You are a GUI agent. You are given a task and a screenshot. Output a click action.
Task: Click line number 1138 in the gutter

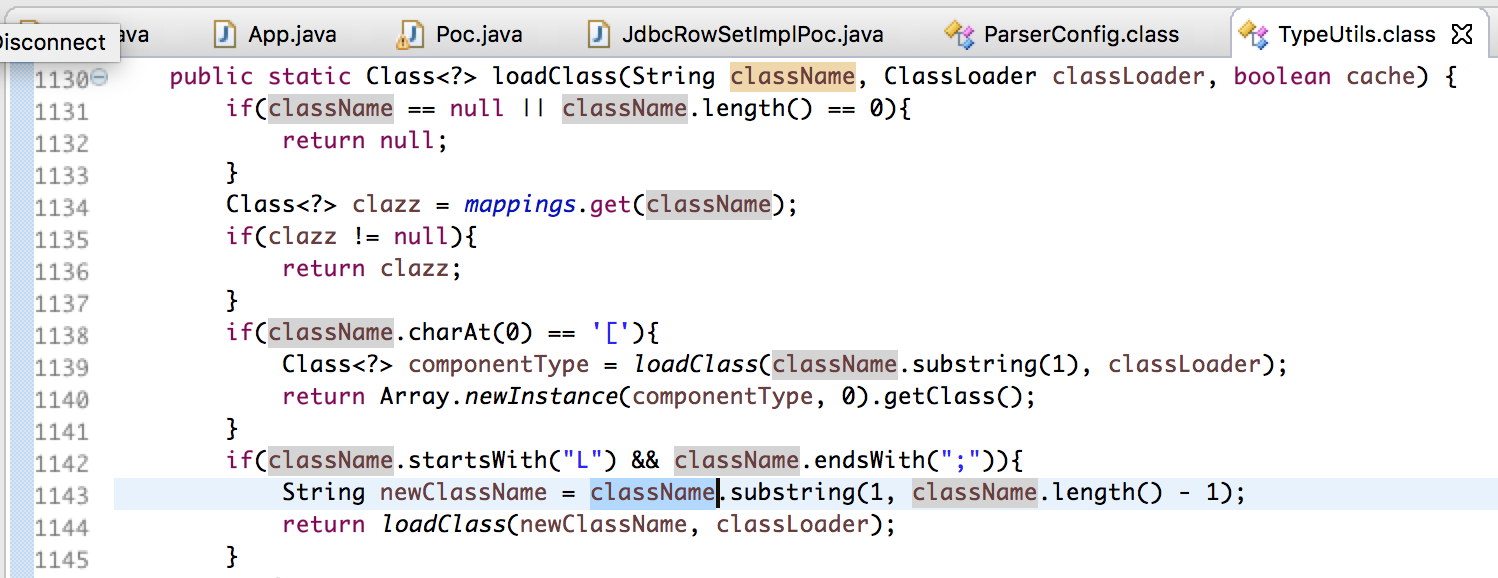(62, 336)
